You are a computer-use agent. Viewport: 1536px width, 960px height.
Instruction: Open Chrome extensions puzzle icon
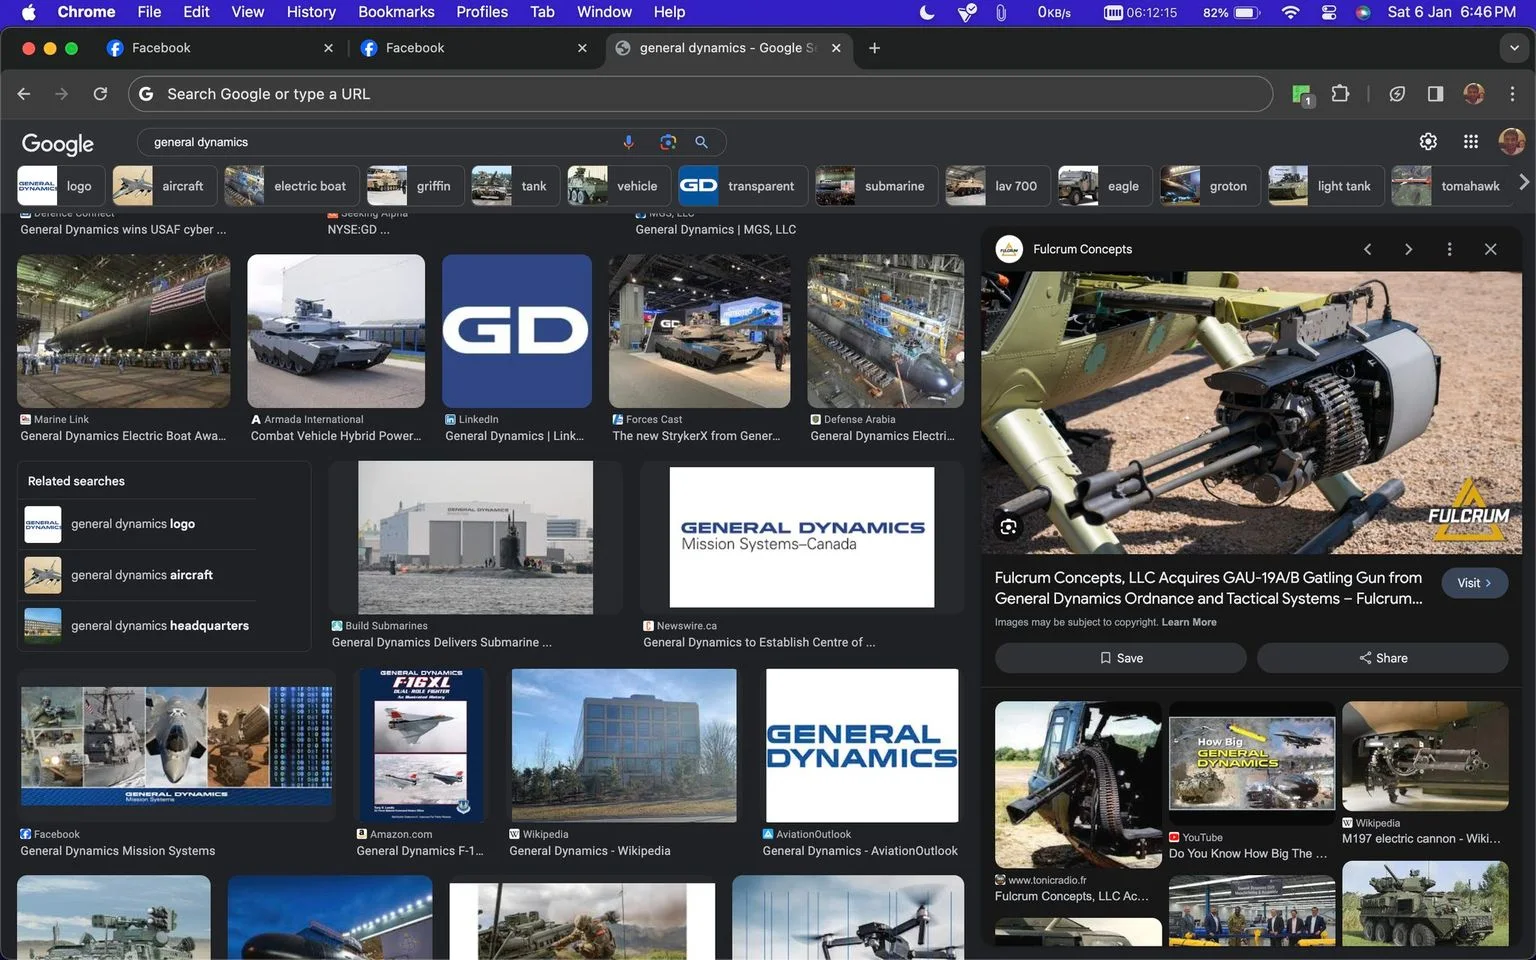(1340, 94)
